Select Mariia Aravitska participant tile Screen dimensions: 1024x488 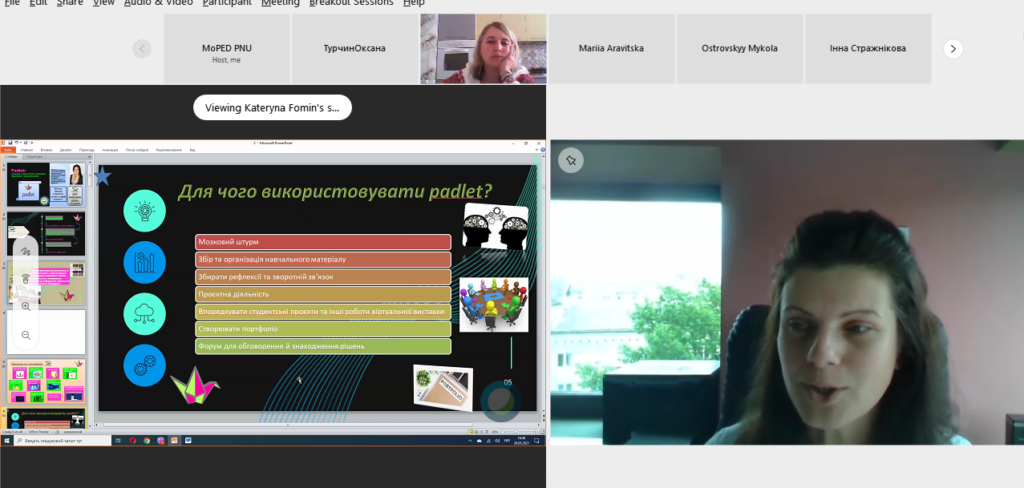click(x=611, y=48)
